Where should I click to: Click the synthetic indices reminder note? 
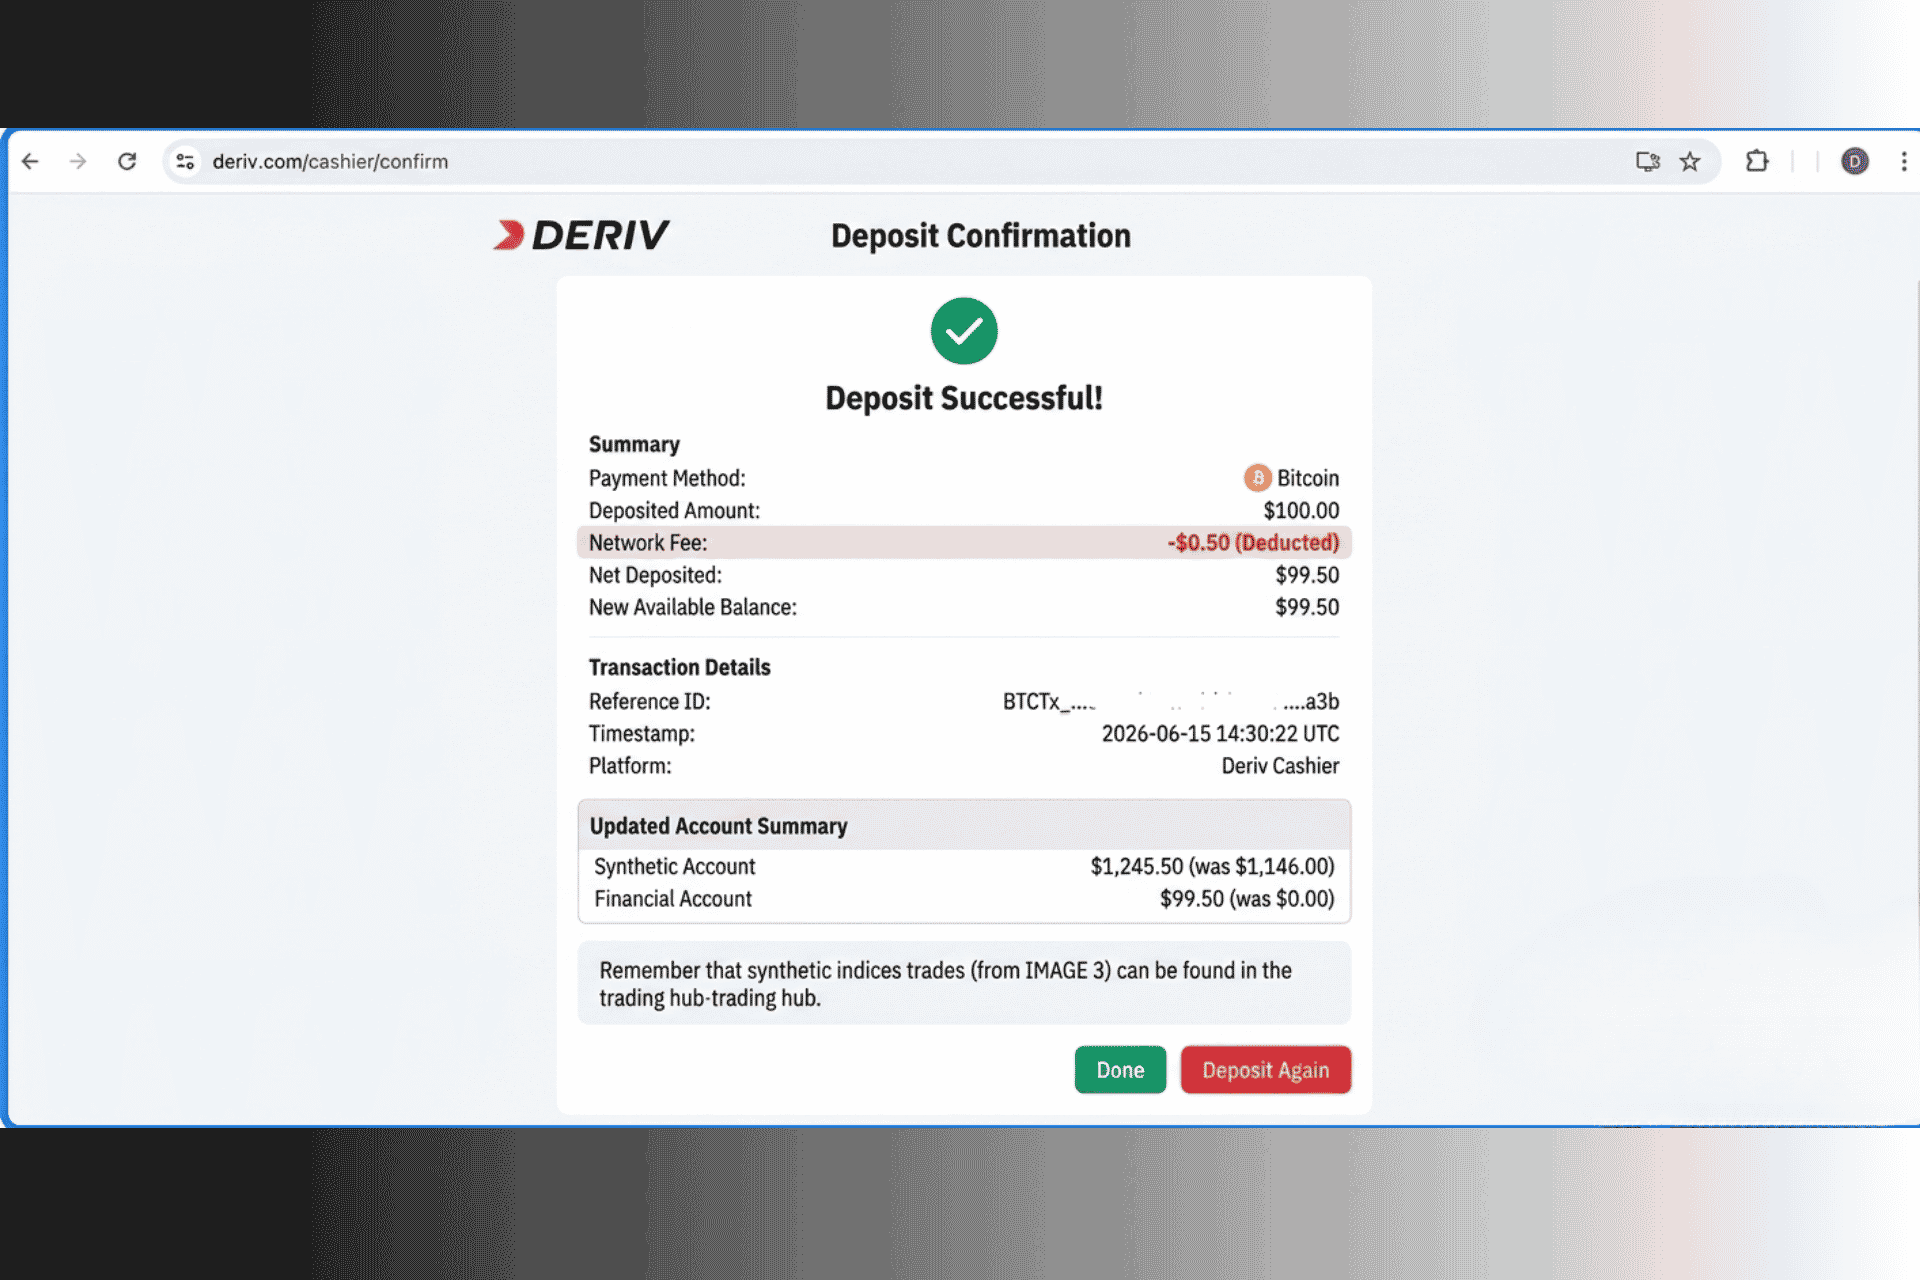point(964,983)
